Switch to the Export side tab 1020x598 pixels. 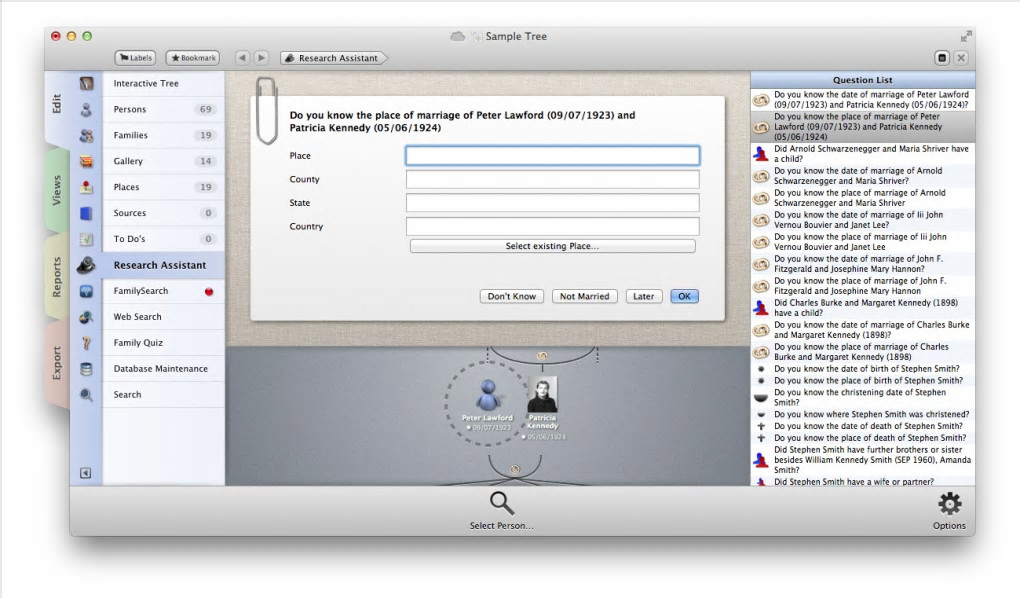[57, 362]
